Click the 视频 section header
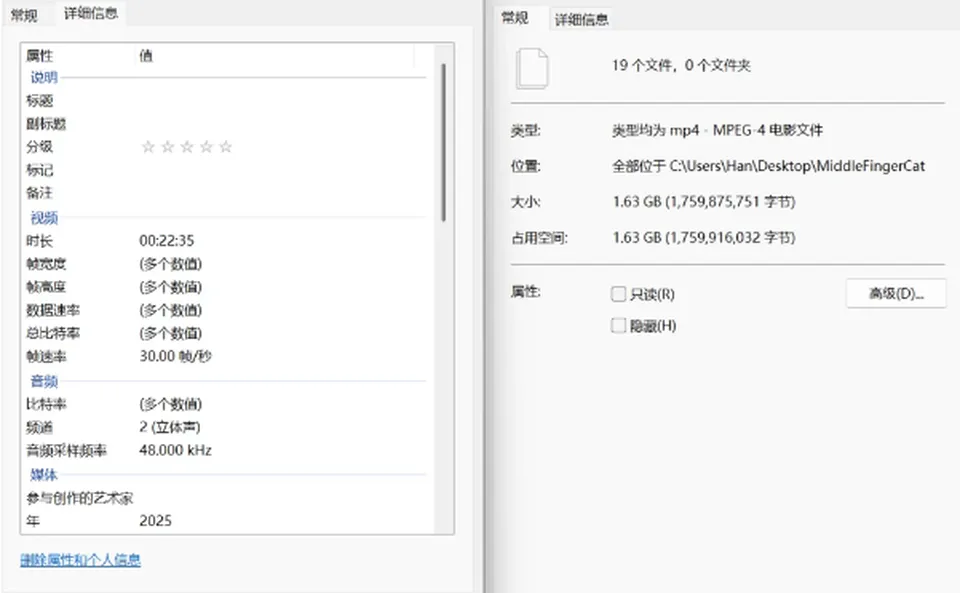Screen dimensions: 960x593 [x=43, y=218]
